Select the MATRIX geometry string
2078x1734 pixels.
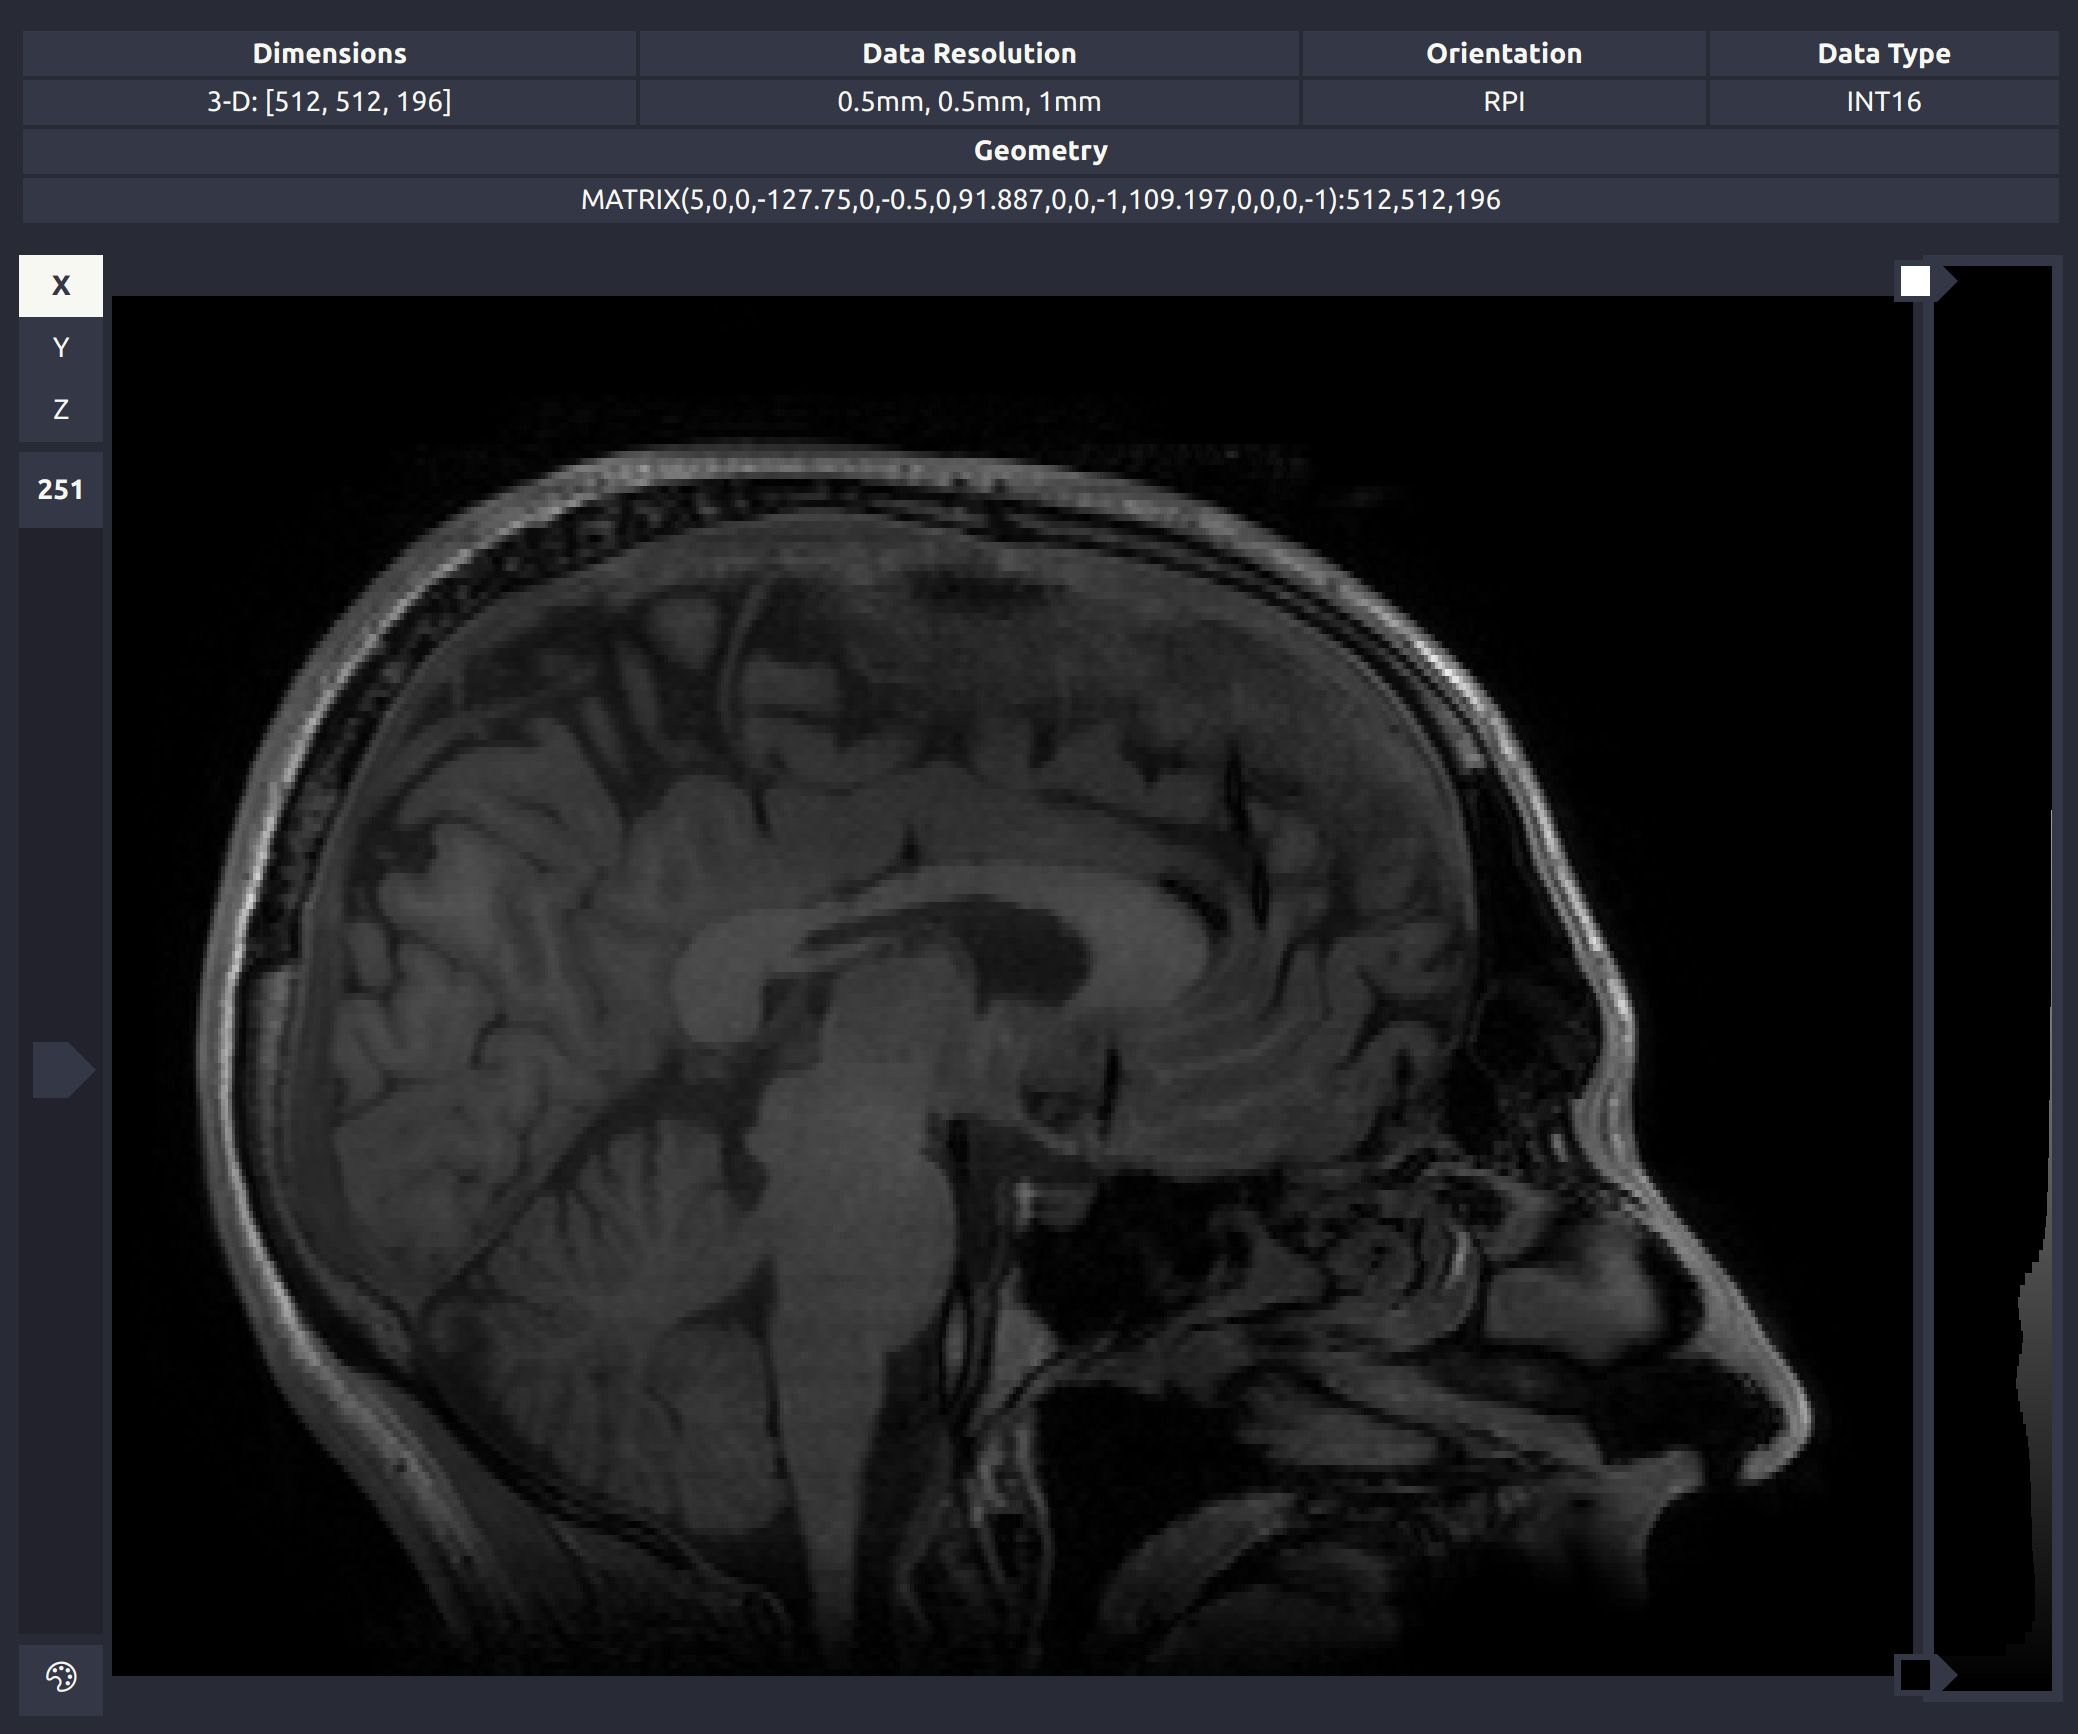pos(1040,200)
